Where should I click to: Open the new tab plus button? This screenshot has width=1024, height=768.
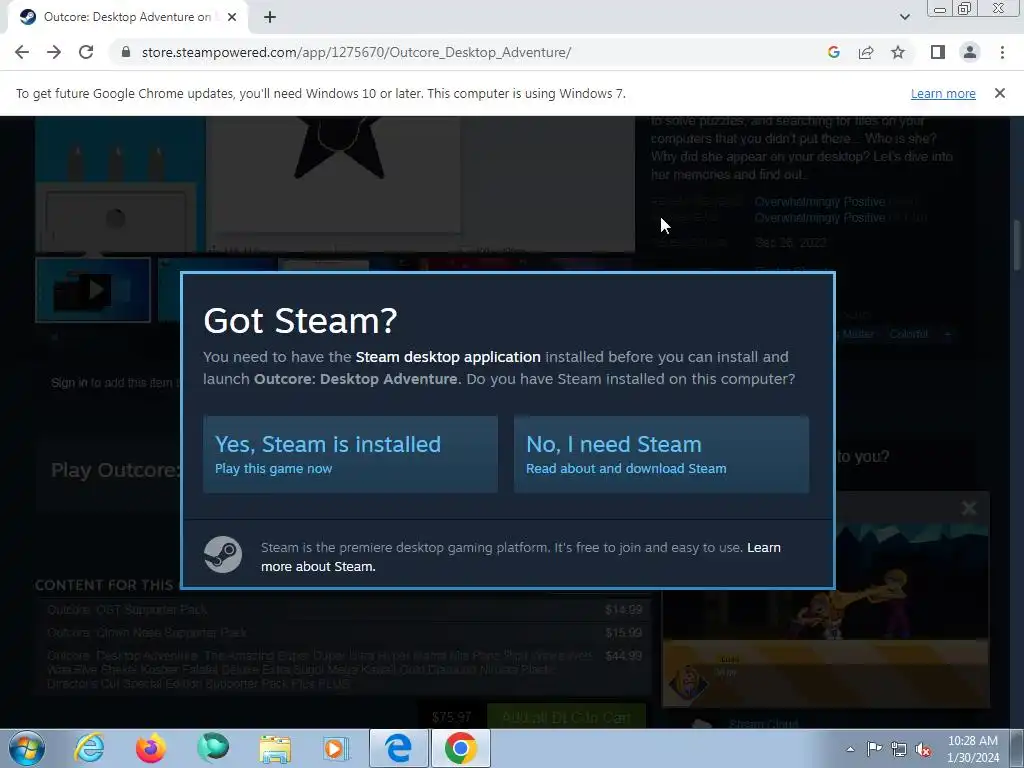(270, 17)
